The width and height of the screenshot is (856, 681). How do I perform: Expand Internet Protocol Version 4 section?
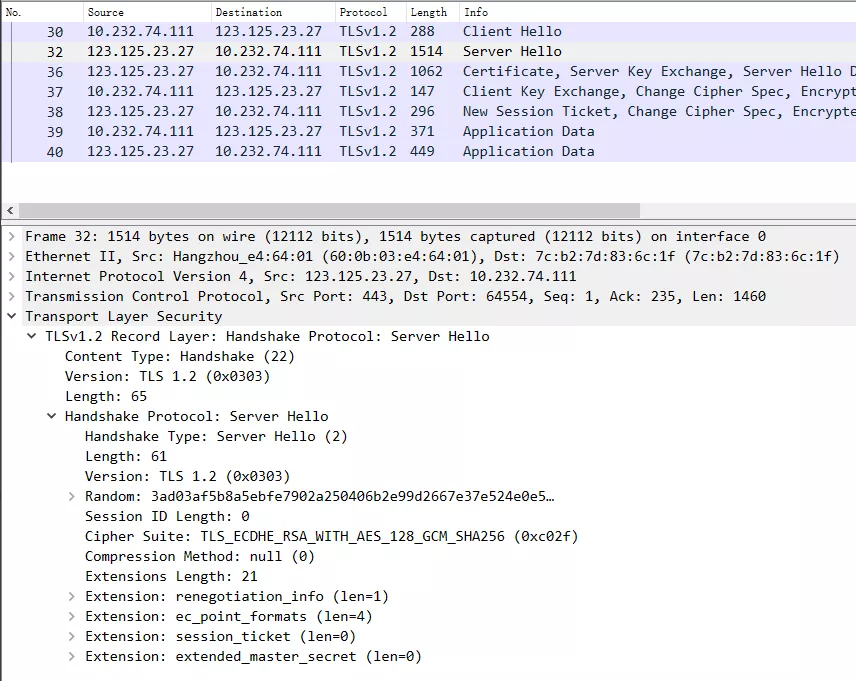point(11,276)
